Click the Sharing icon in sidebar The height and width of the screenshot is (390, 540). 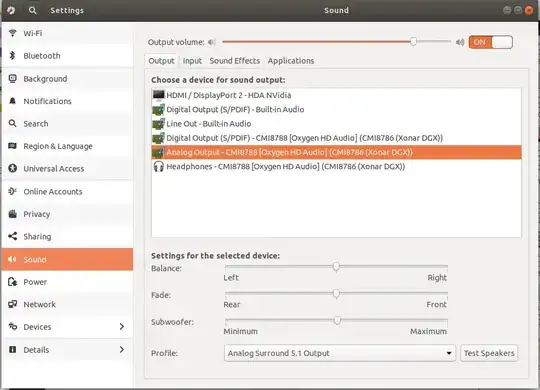[x=13, y=236]
